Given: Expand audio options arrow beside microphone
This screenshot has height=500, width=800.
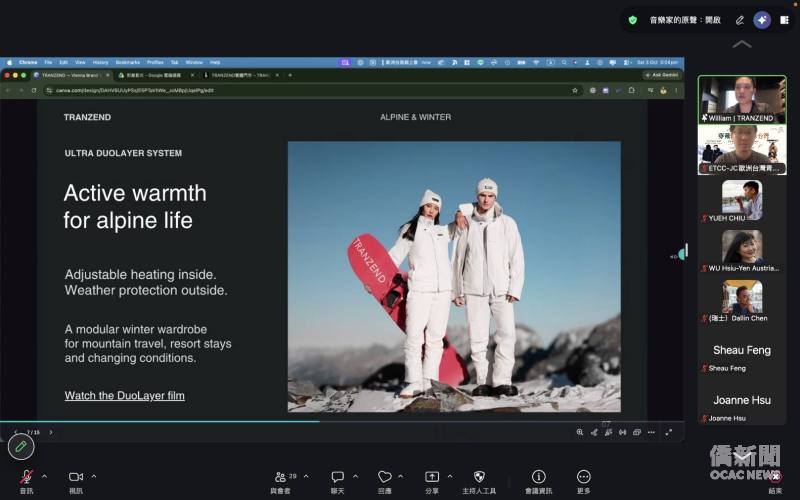Looking at the screenshot, I should pos(44,476).
